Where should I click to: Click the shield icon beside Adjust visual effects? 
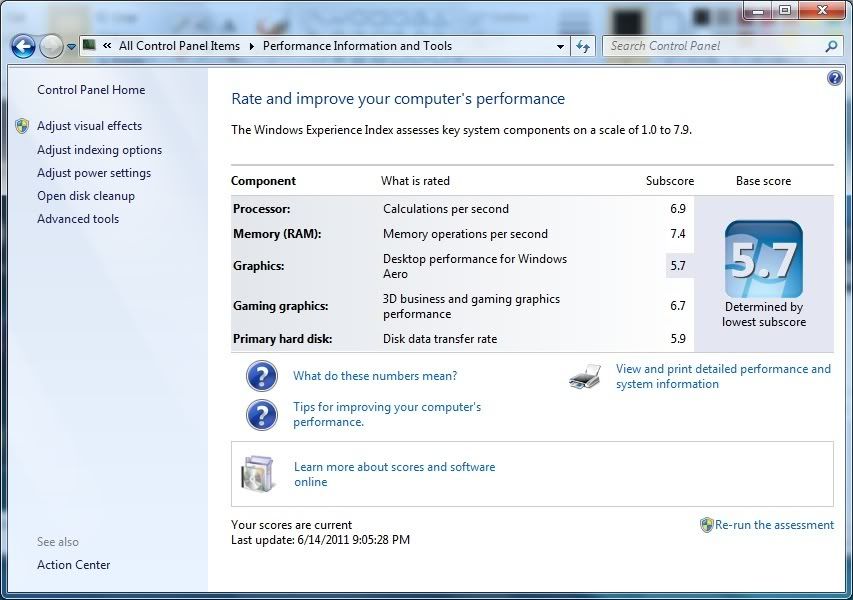click(x=22, y=126)
